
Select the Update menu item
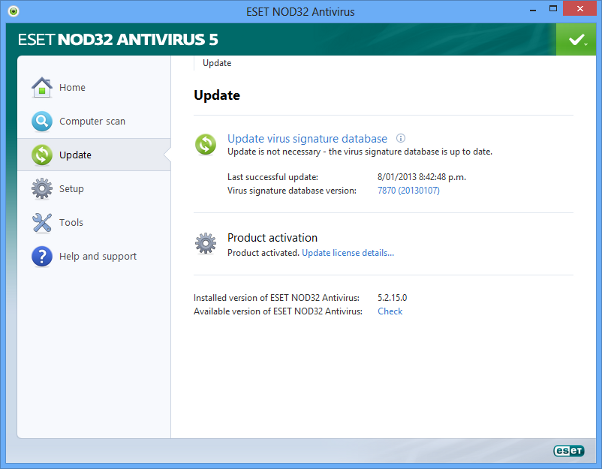point(94,155)
